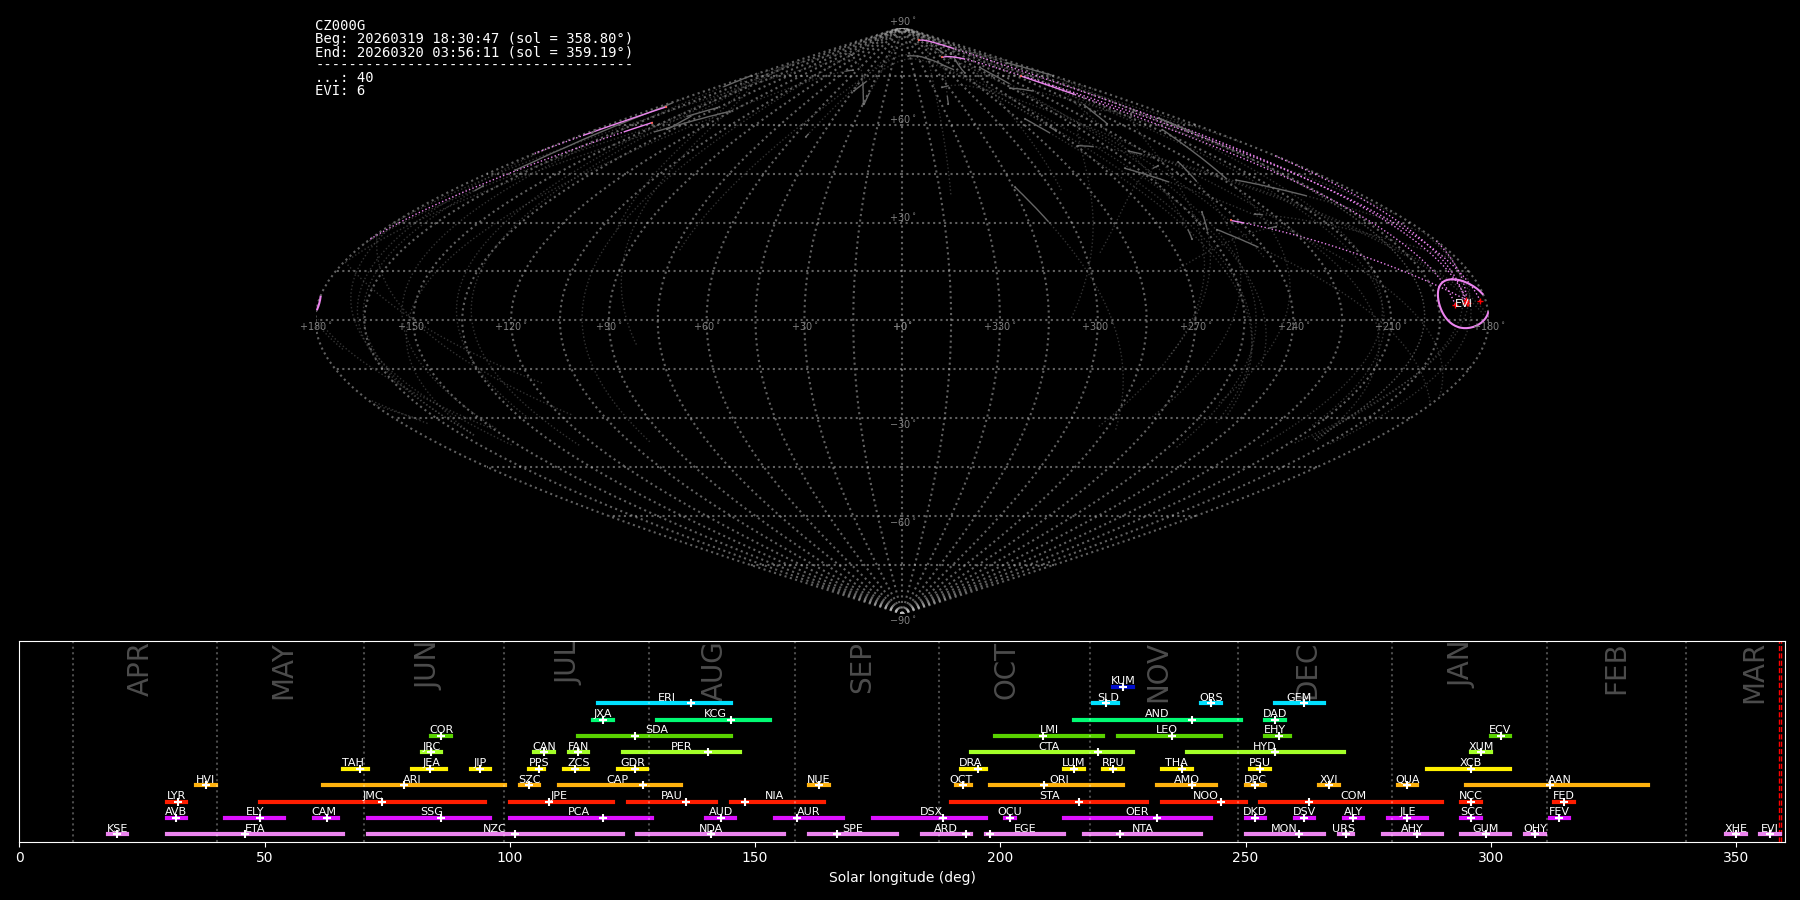Select the AND shower label
The image size is (1800, 900).
point(1157,714)
